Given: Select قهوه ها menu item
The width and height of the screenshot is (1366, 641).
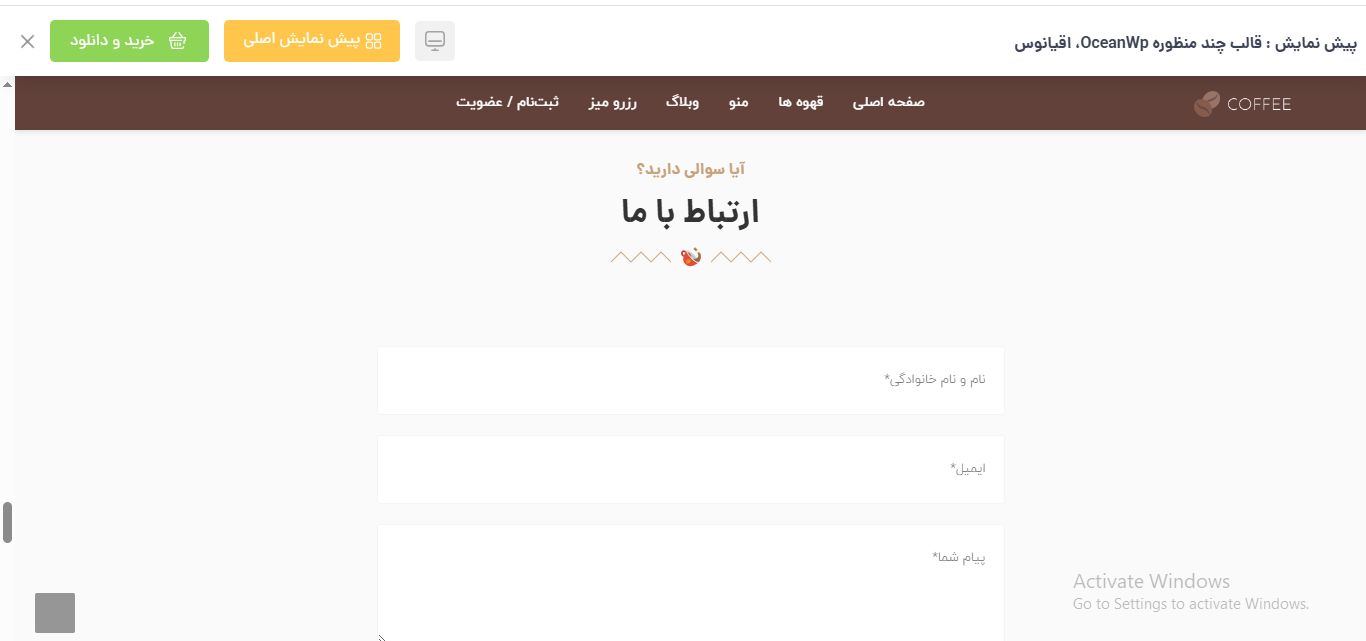Looking at the screenshot, I should coord(800,102).
